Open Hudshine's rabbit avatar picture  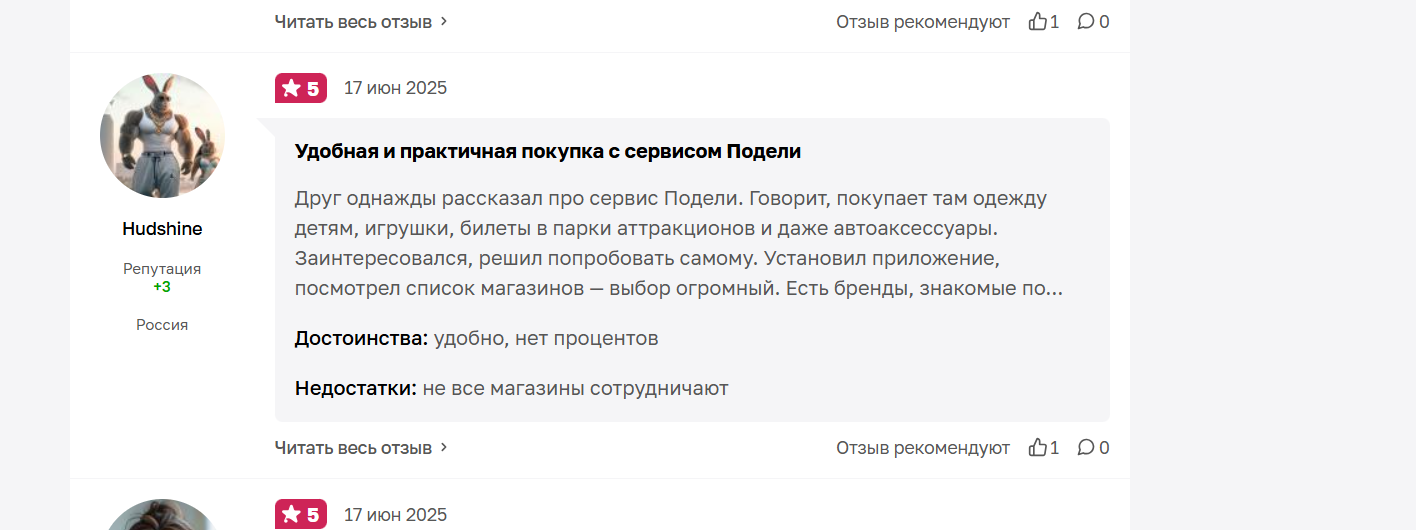click(x=162, y=135)
